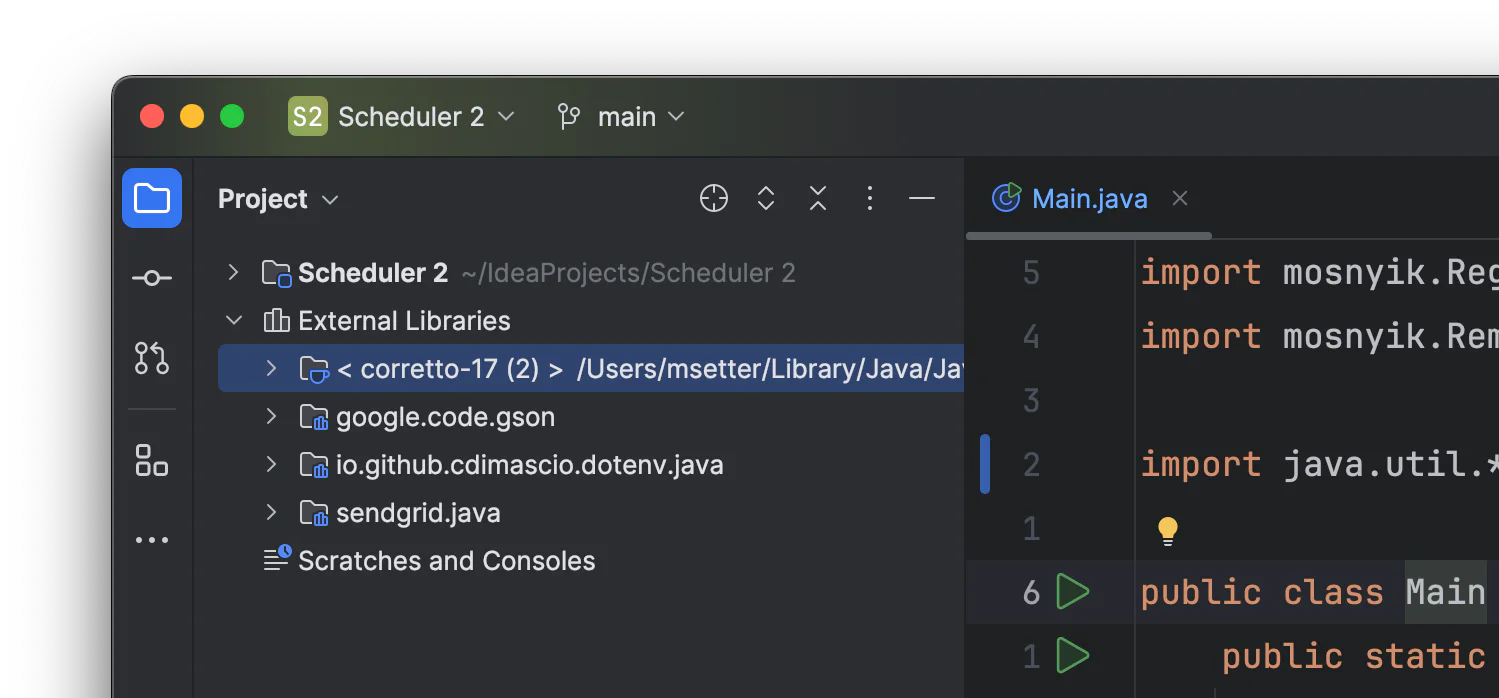
Task: Expand the google.code.gson library node
Action: (271, 416)
